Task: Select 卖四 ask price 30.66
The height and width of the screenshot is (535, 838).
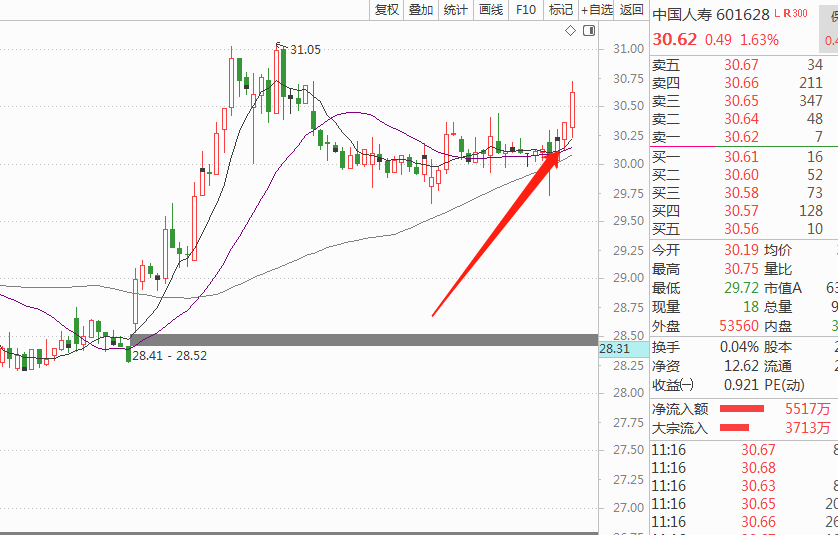Action: 741,83
